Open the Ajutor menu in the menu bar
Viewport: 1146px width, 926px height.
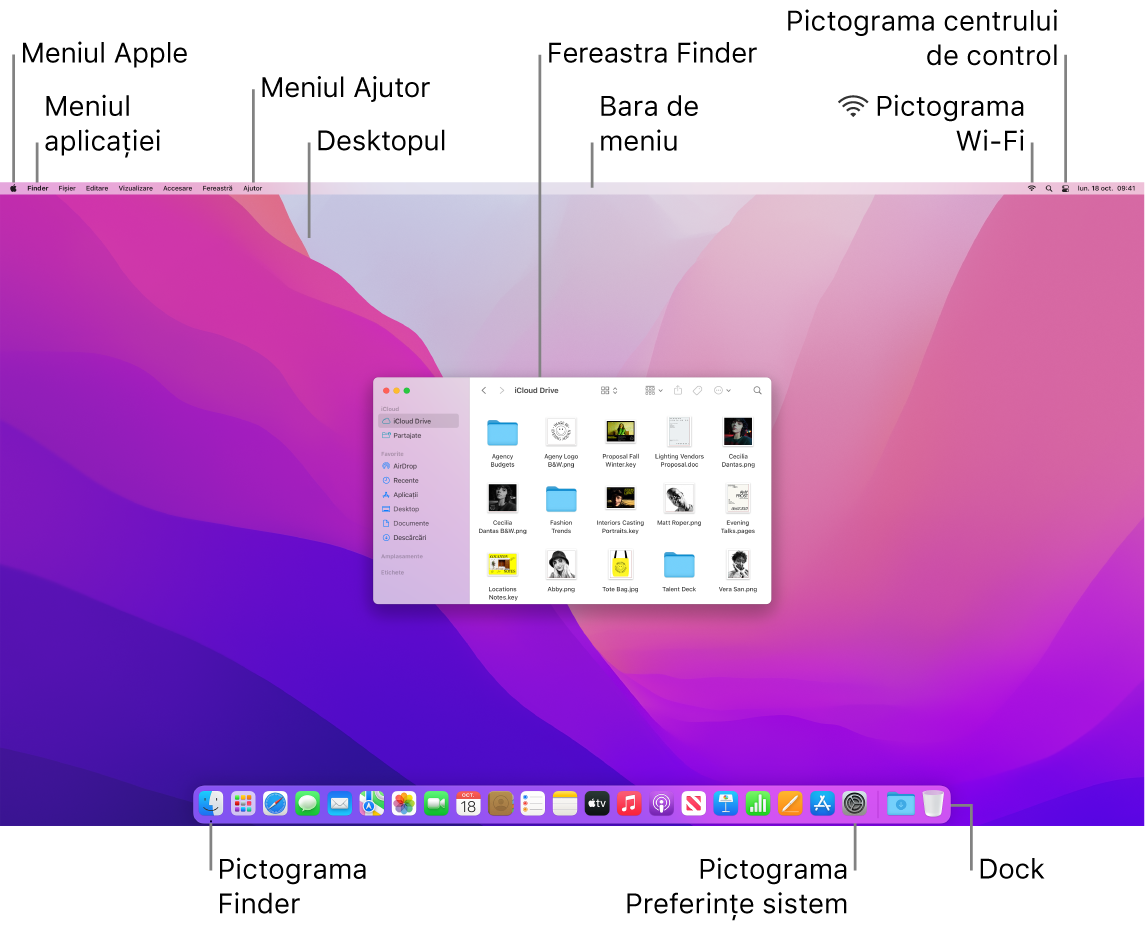(x=251, y=188)
